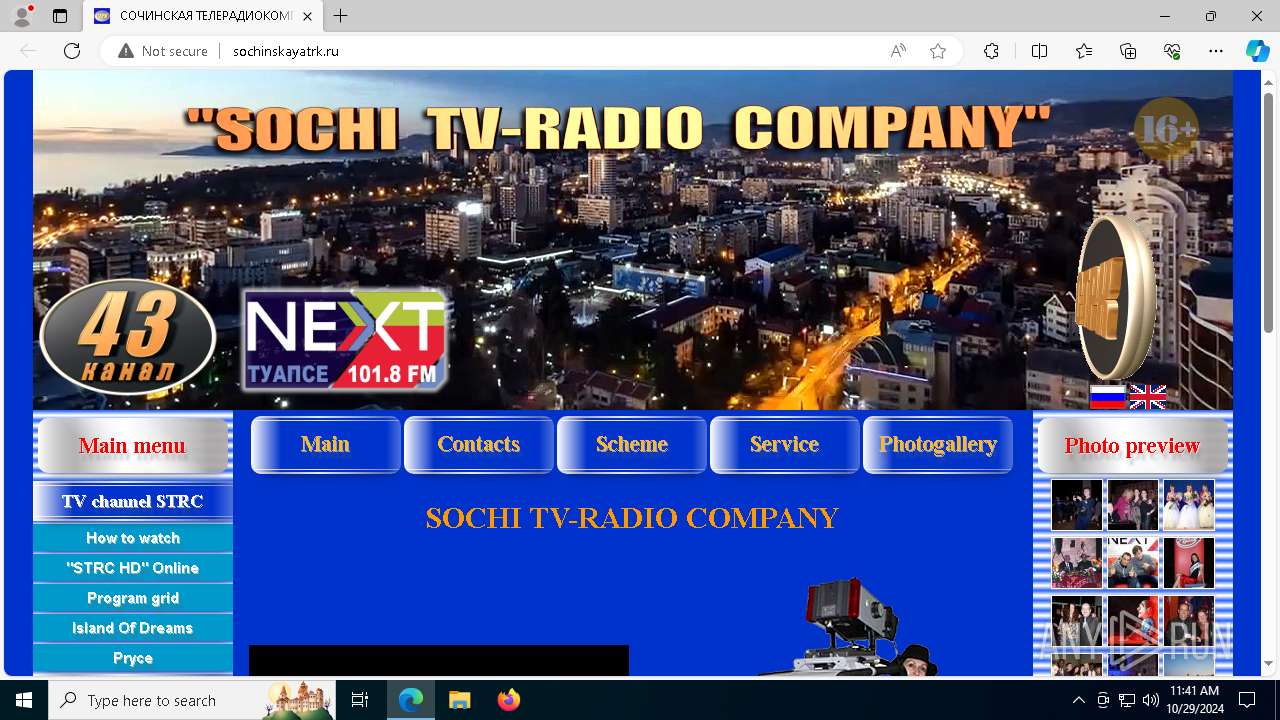The width and height of the screenshot is (1280, 720).
Task: Open first thumbnail in second preview row
Action: click(1077, 562)
